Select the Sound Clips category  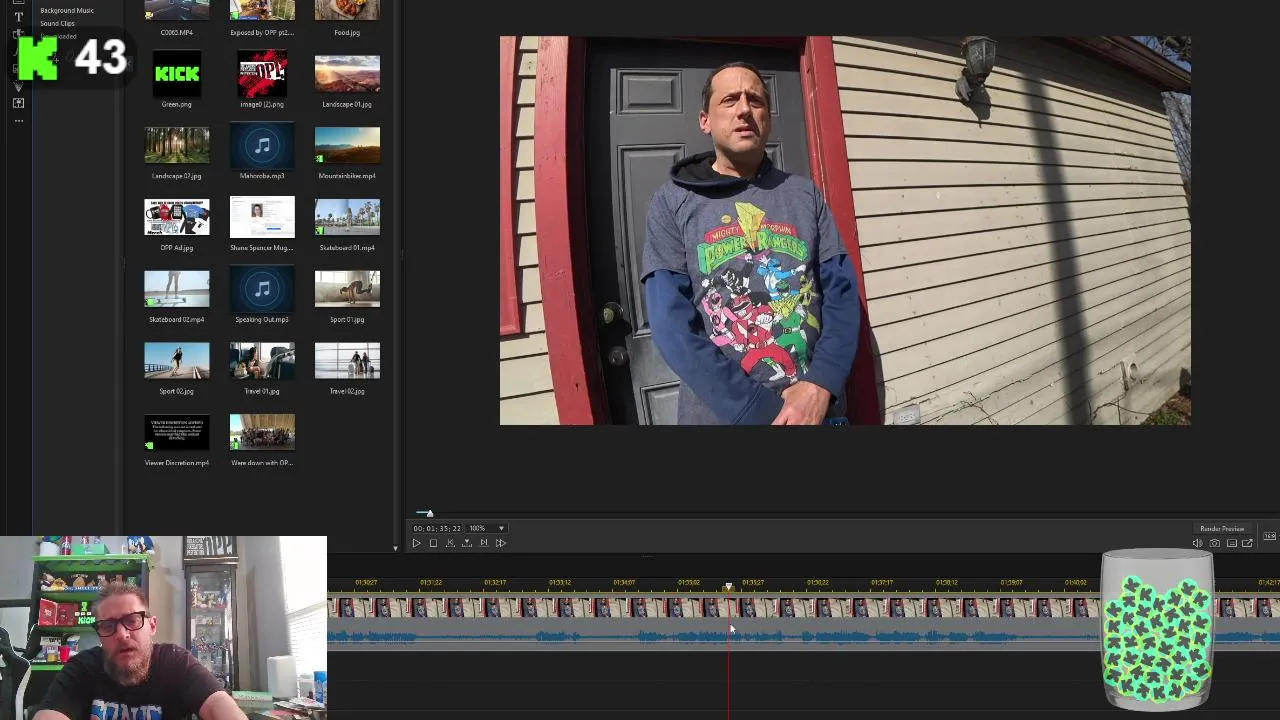point(57,23)
